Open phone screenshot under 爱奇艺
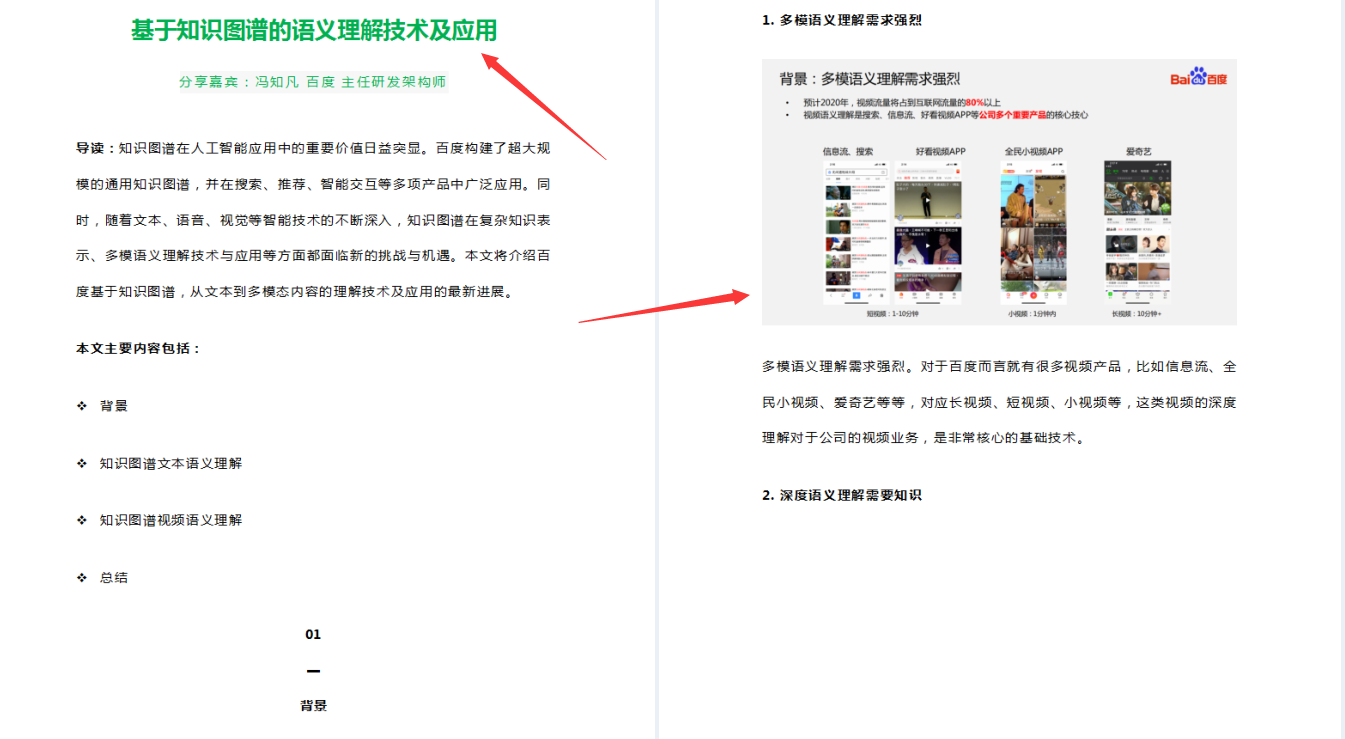The image size is (1345, 739). (1138, 232)
